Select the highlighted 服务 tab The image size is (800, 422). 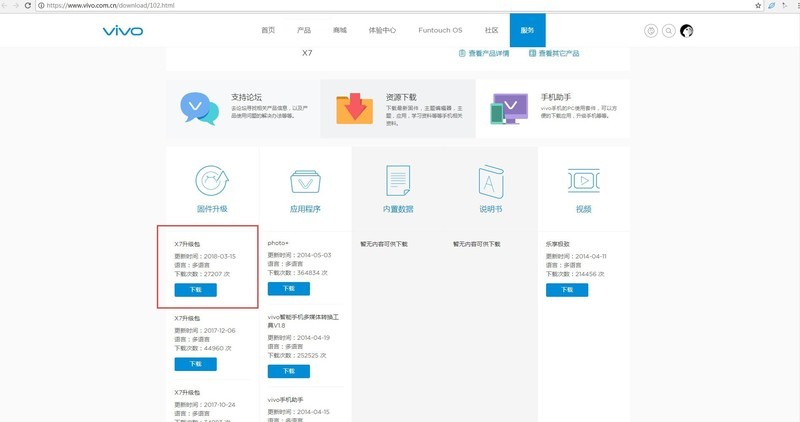pos(528,30)
